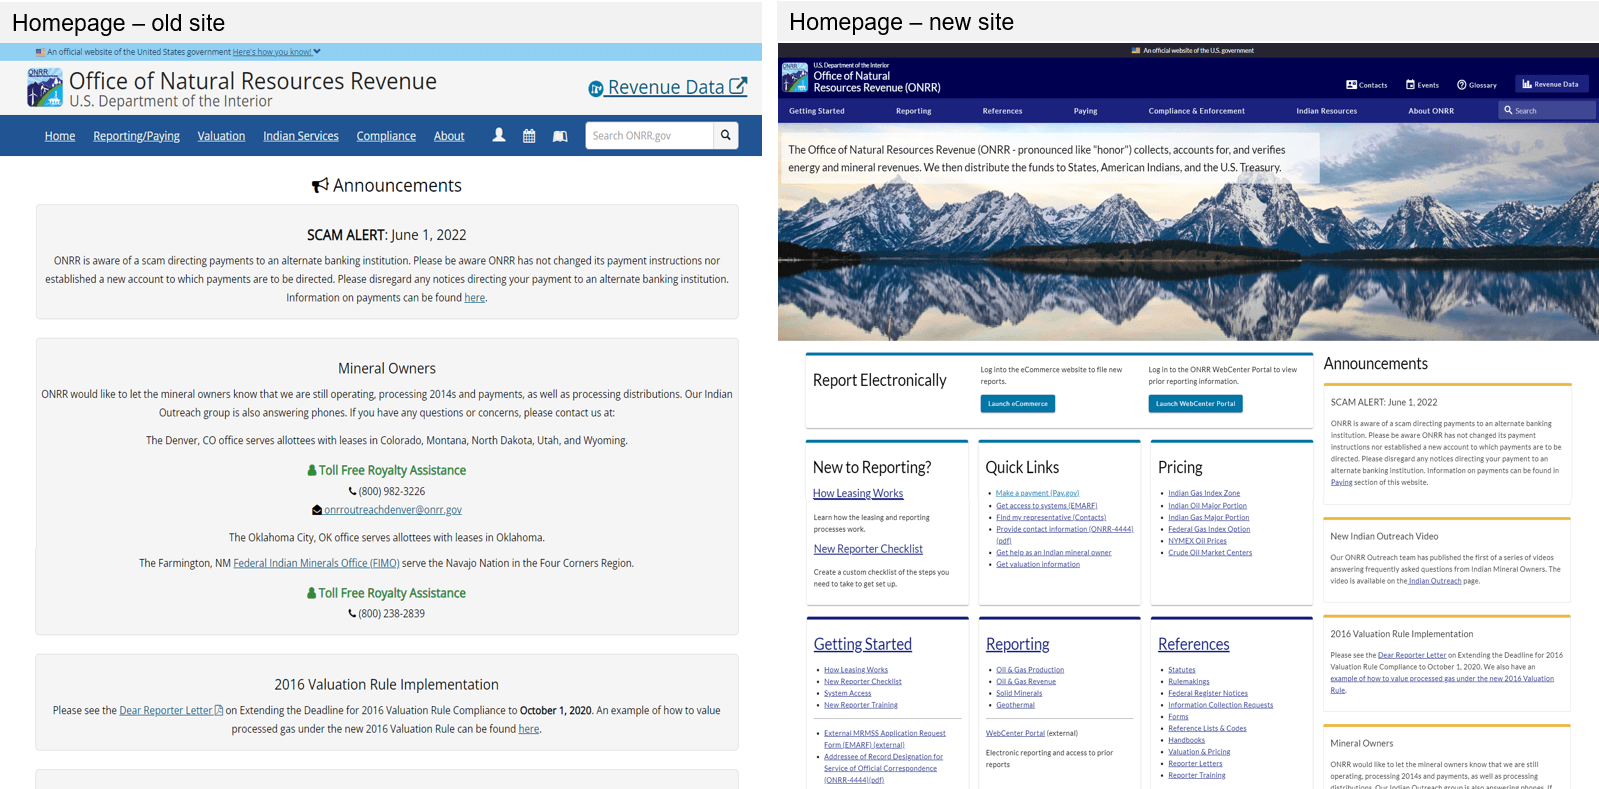Expand 'Here's how you know' banner
Viewport: 1599px width, 789px height.
tap(276, 52)
